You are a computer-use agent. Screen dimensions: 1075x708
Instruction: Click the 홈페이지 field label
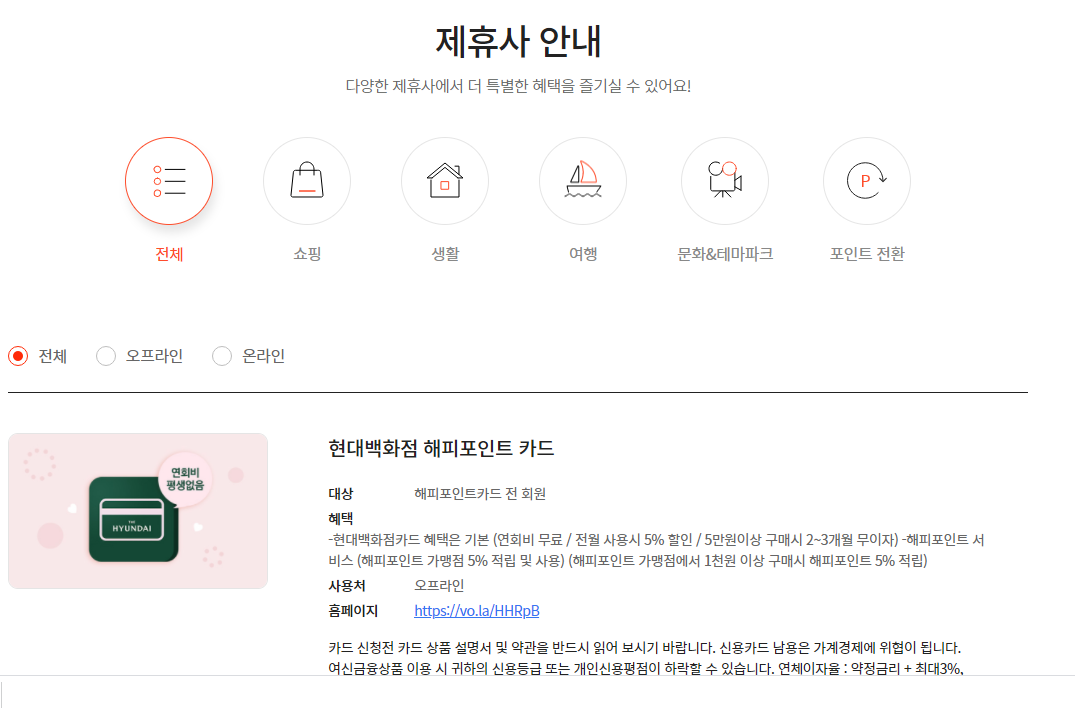[x=353, y=611]
